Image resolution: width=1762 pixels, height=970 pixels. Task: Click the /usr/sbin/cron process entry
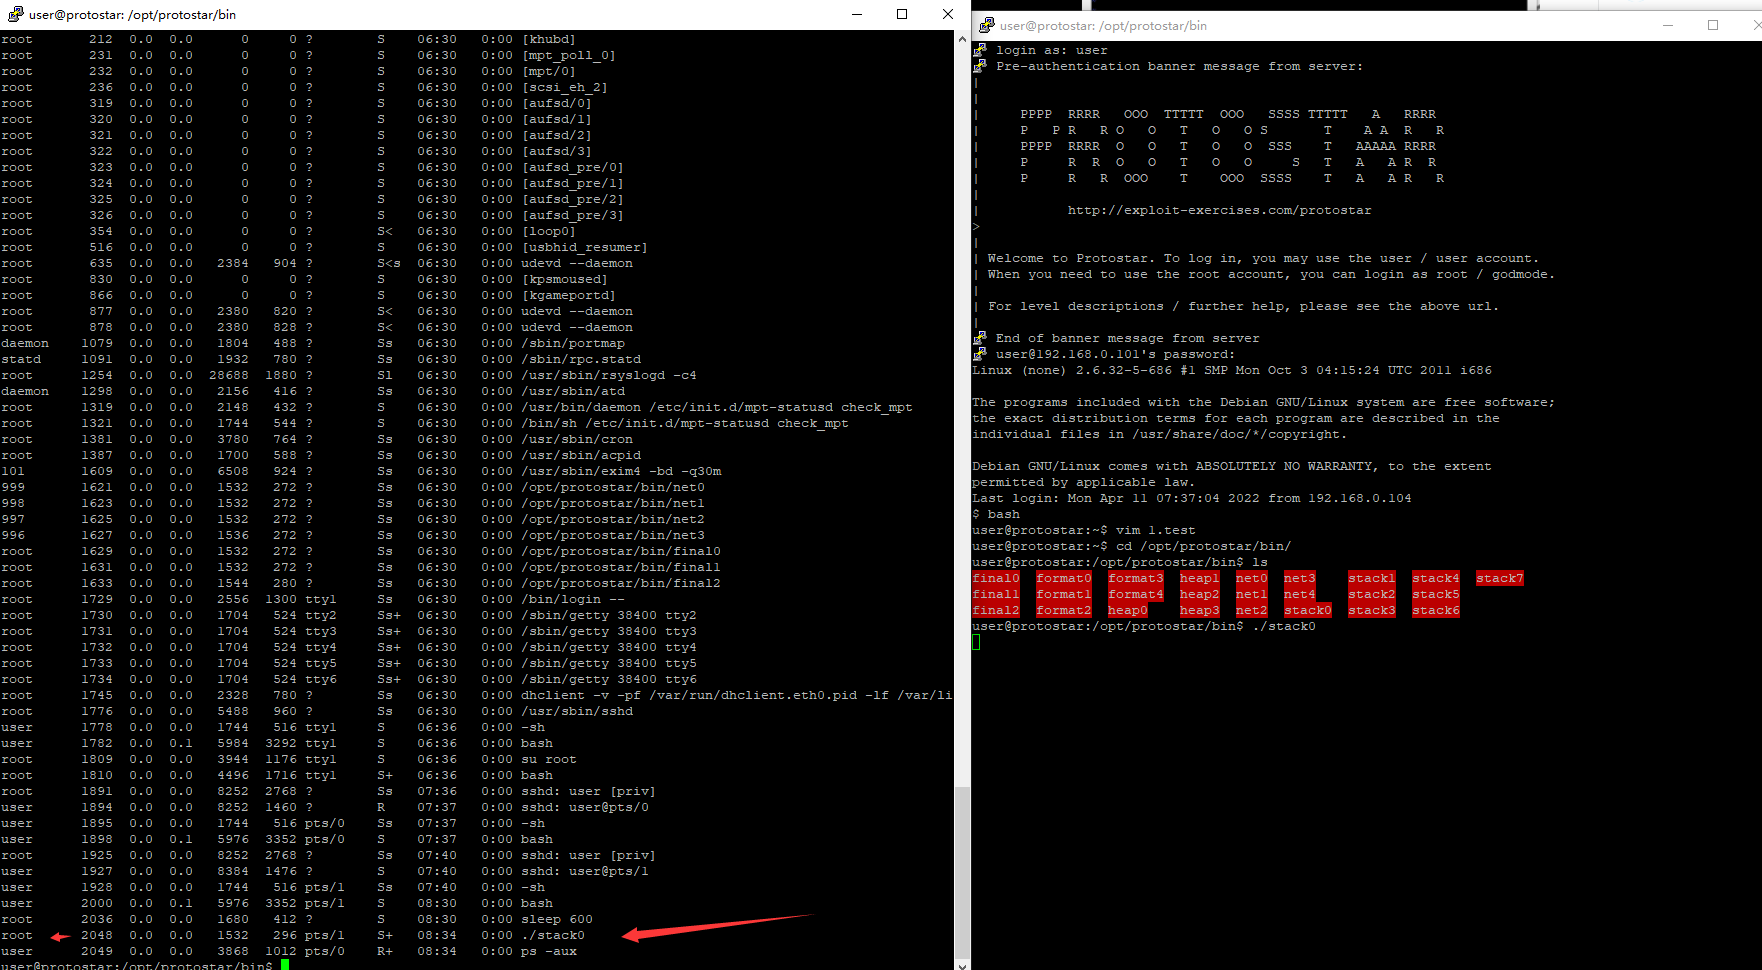tap(577, 439)
